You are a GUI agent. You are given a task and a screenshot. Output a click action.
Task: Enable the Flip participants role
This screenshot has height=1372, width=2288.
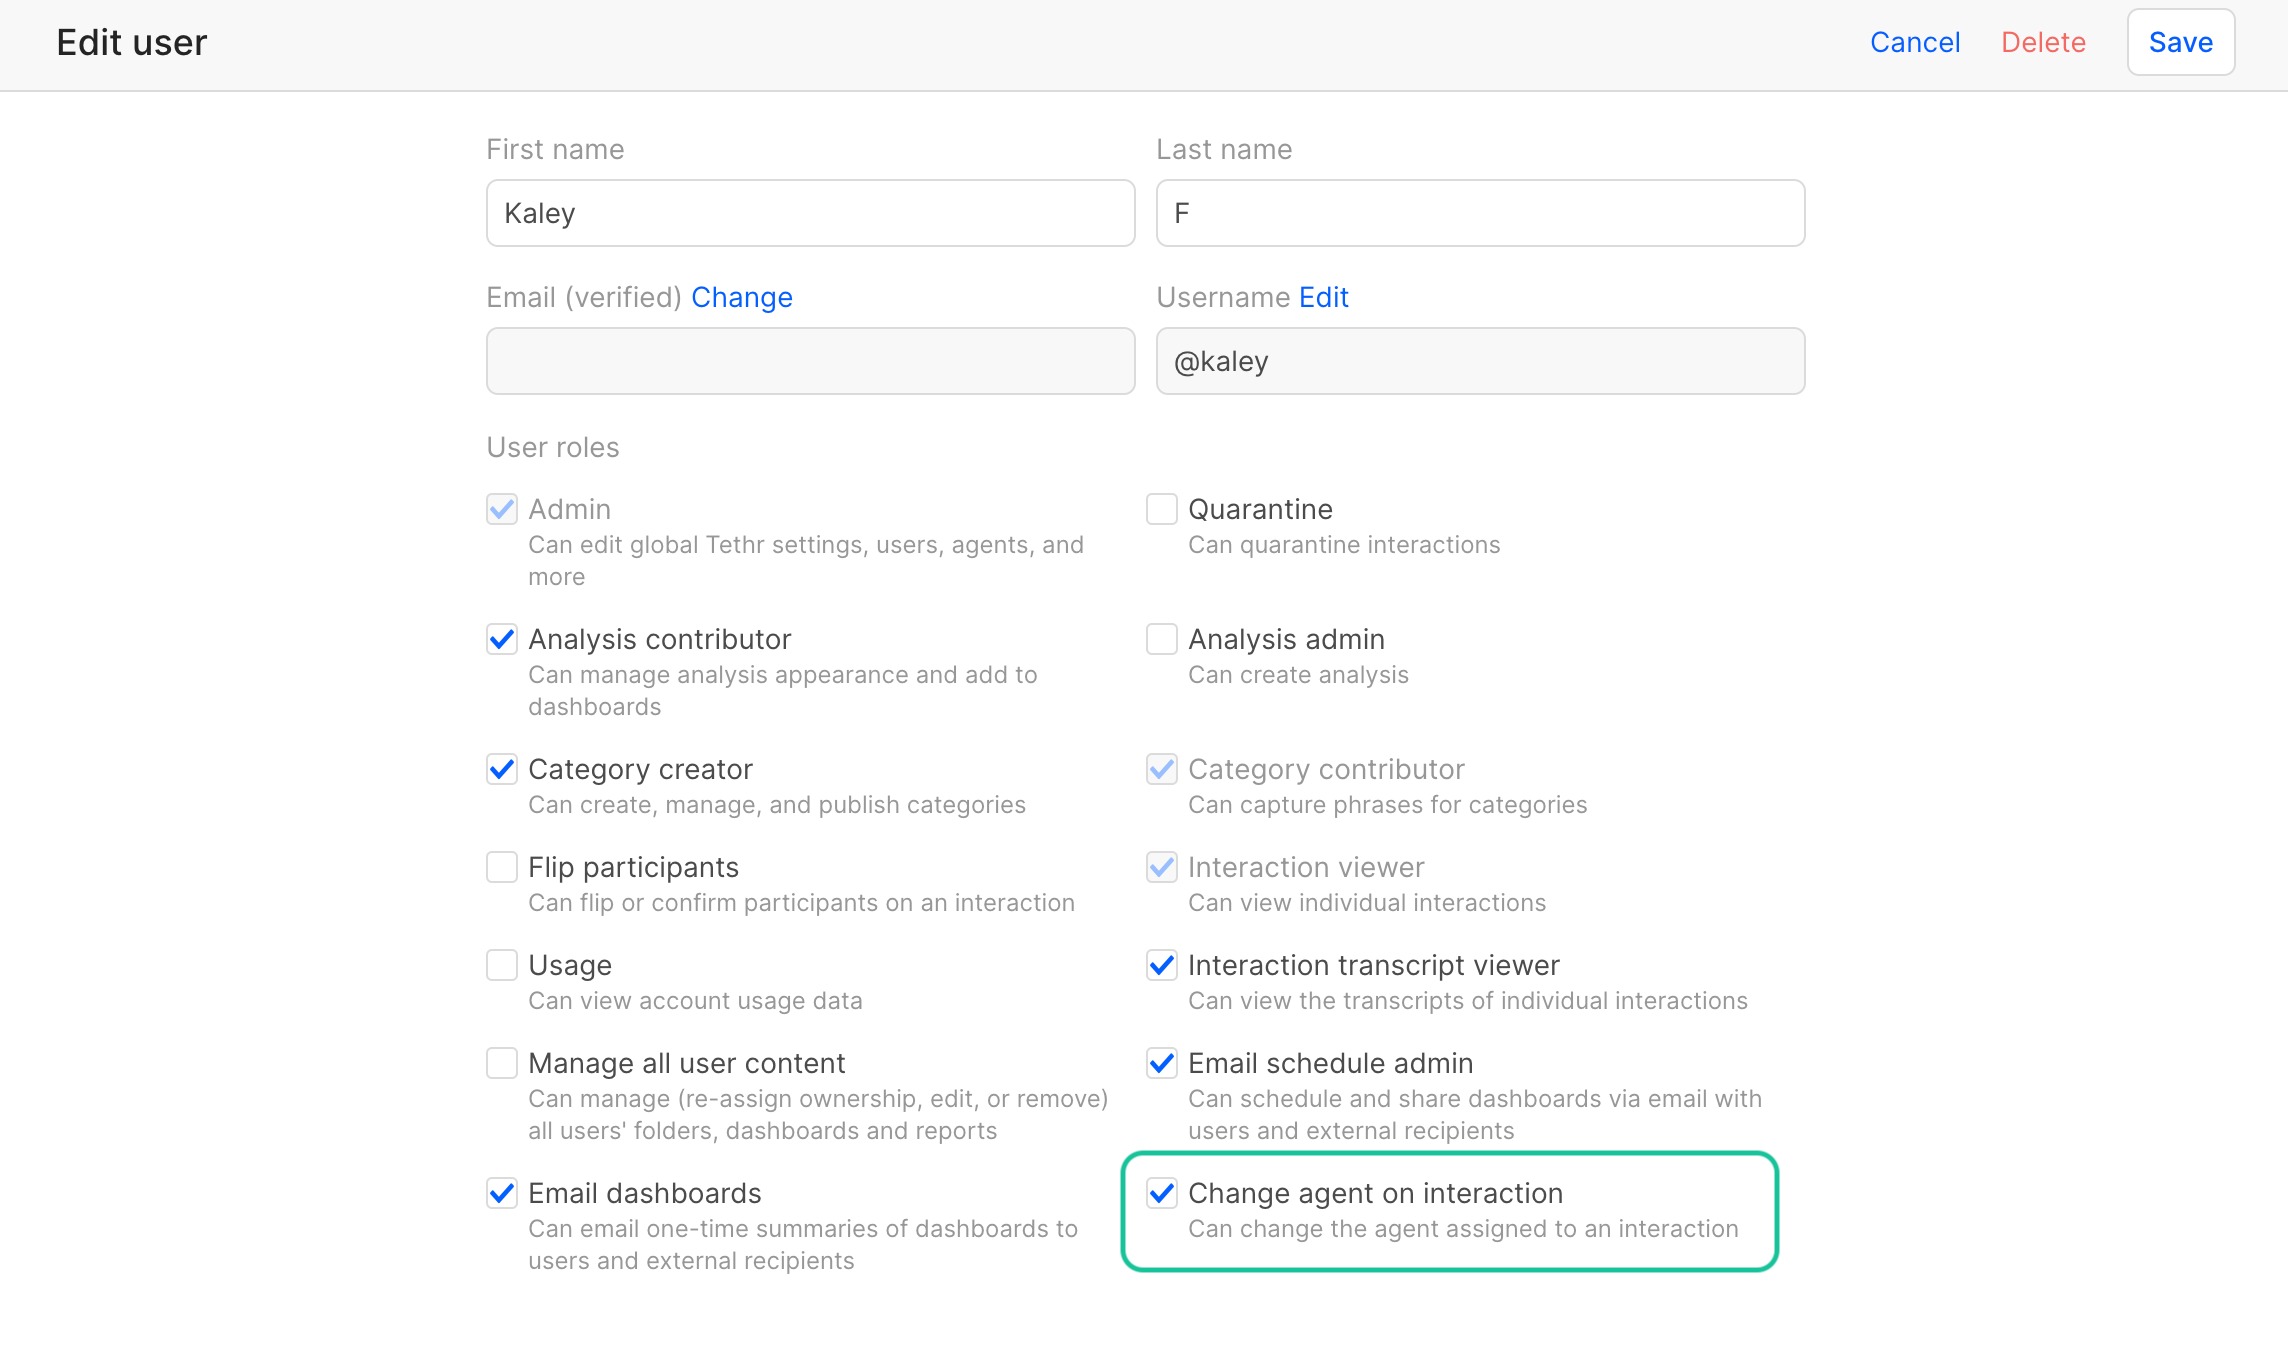502,867
